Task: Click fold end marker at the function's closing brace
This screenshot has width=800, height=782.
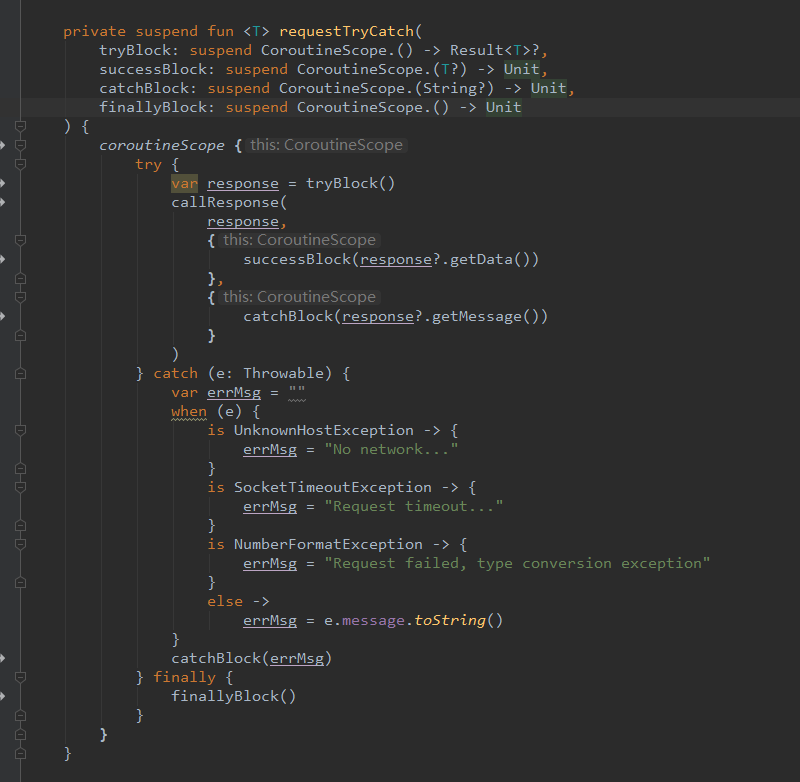Action: coord(20,753)
